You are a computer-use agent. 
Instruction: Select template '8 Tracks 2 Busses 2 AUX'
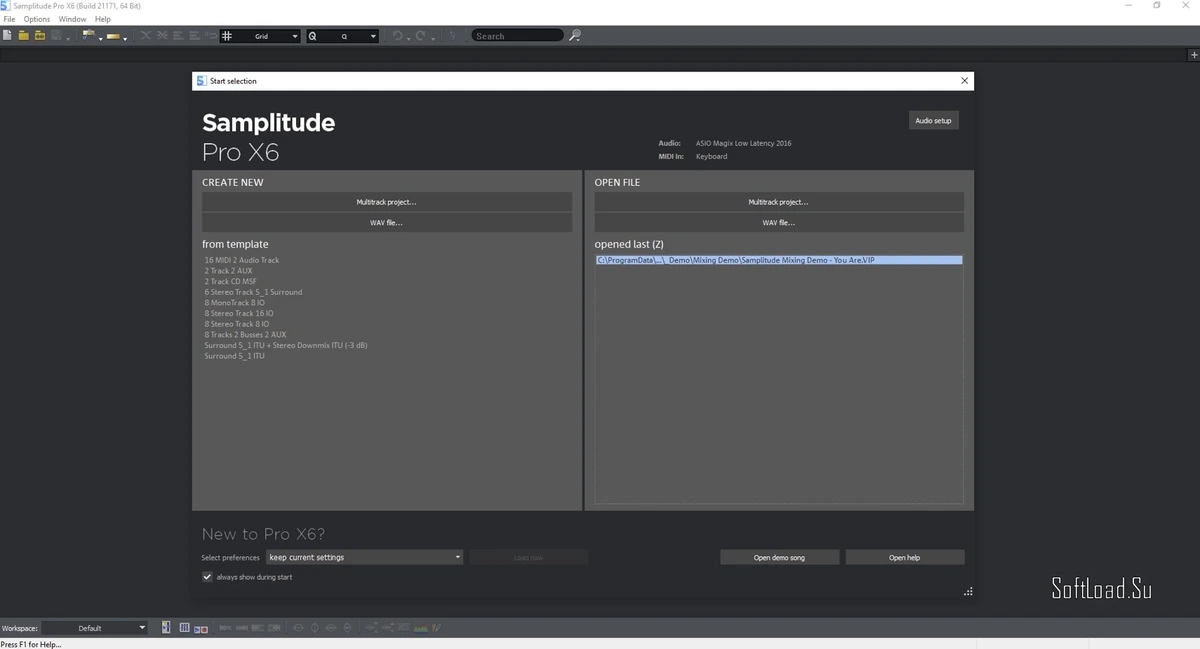click(x=245, y=335)
